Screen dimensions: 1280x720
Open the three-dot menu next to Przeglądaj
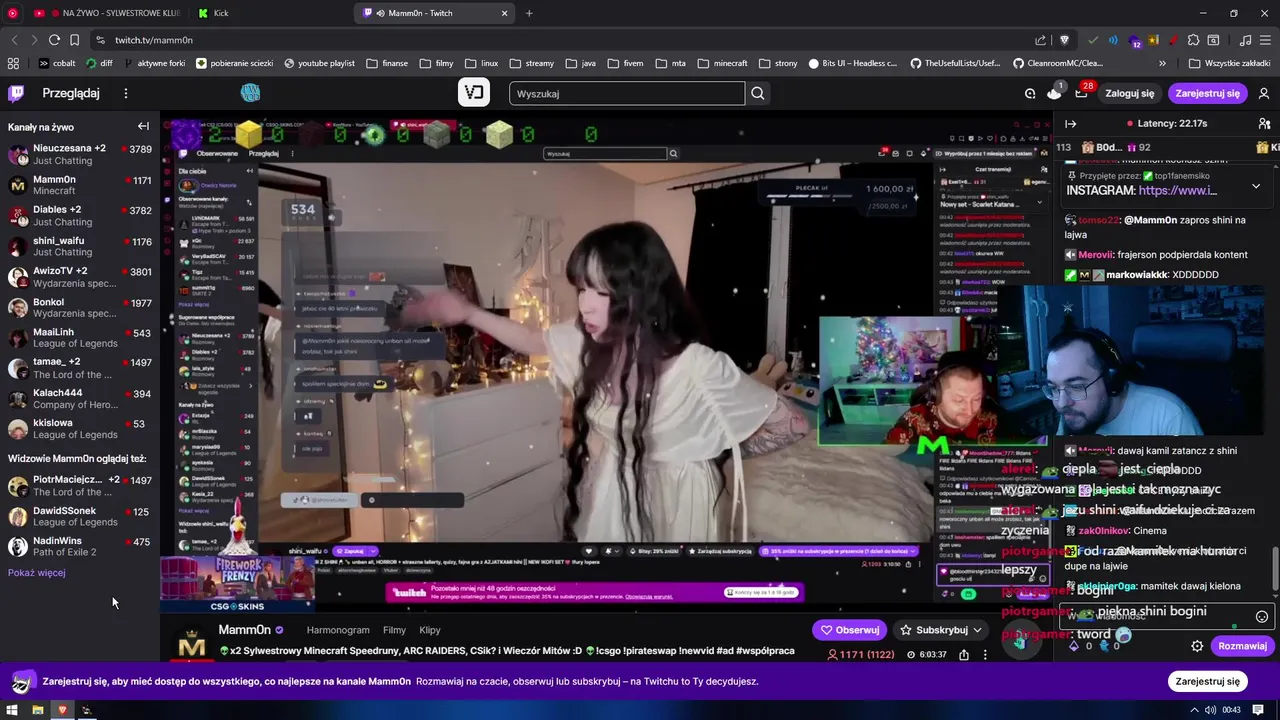[126, 93]
